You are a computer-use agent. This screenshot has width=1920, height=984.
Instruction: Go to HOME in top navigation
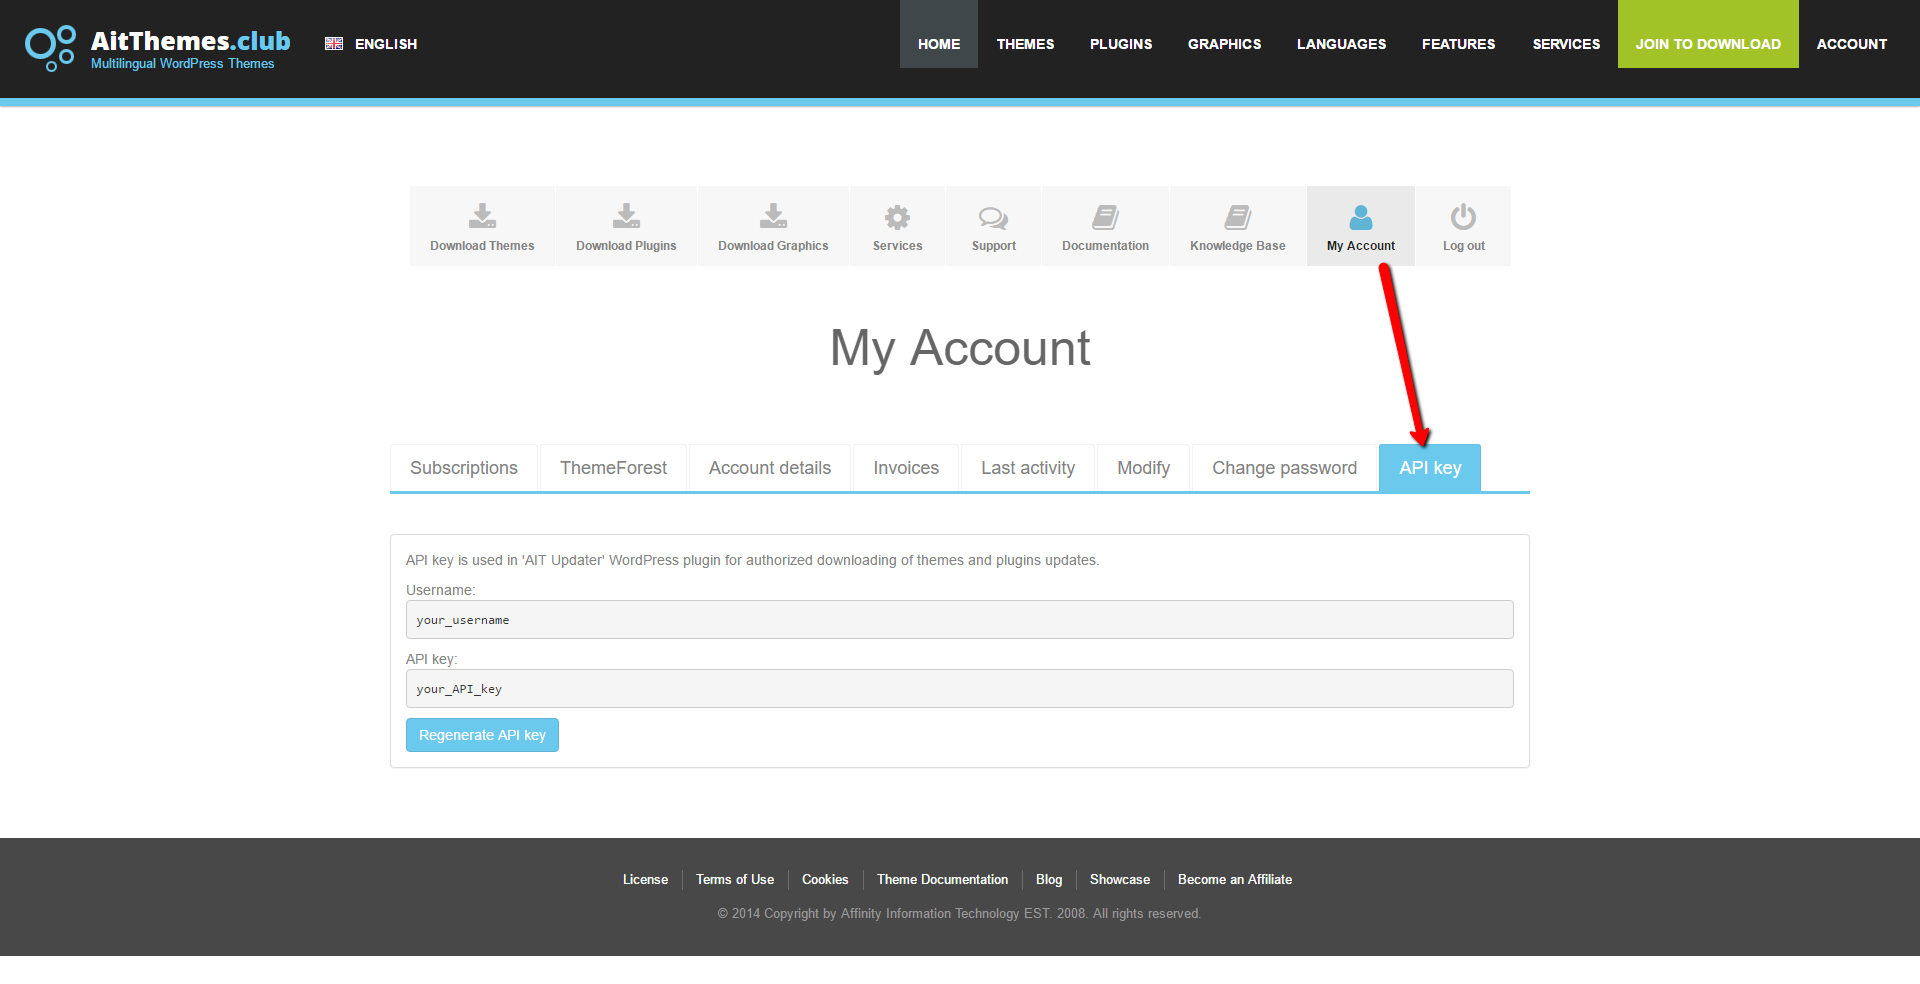click(x=939, y=34)
